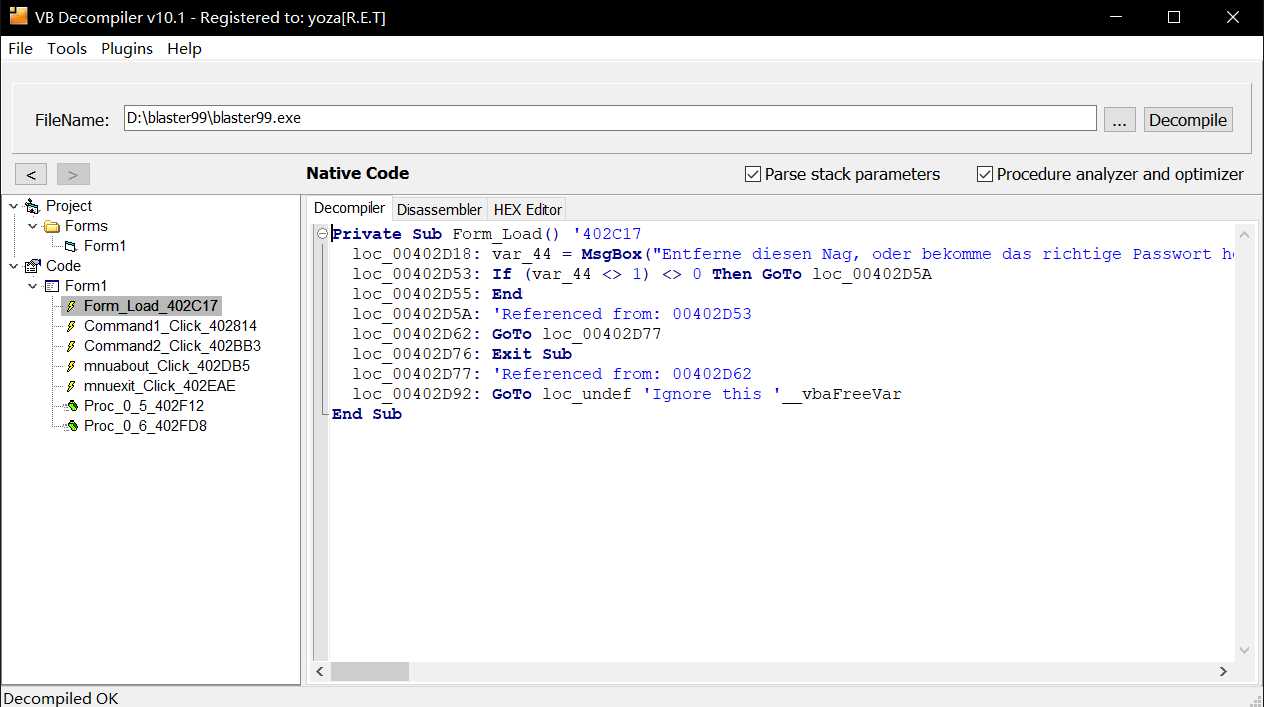Viewport: 1264px width, 707px height.
Task: Click the Decompile button
Action: [1188, 120]
